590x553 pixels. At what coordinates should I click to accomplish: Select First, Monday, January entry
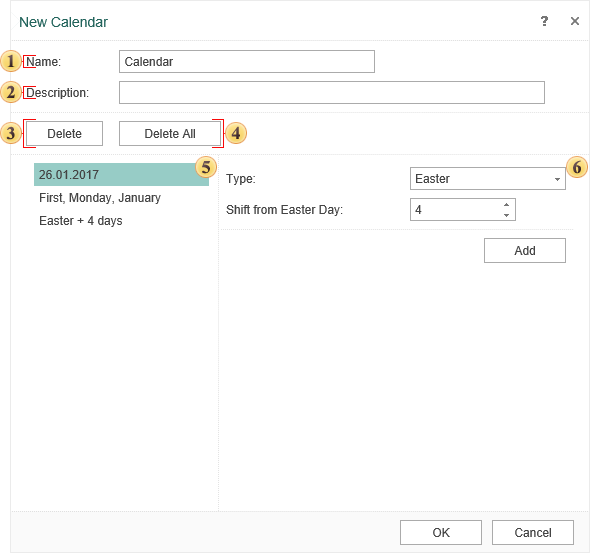click(100, 198)
